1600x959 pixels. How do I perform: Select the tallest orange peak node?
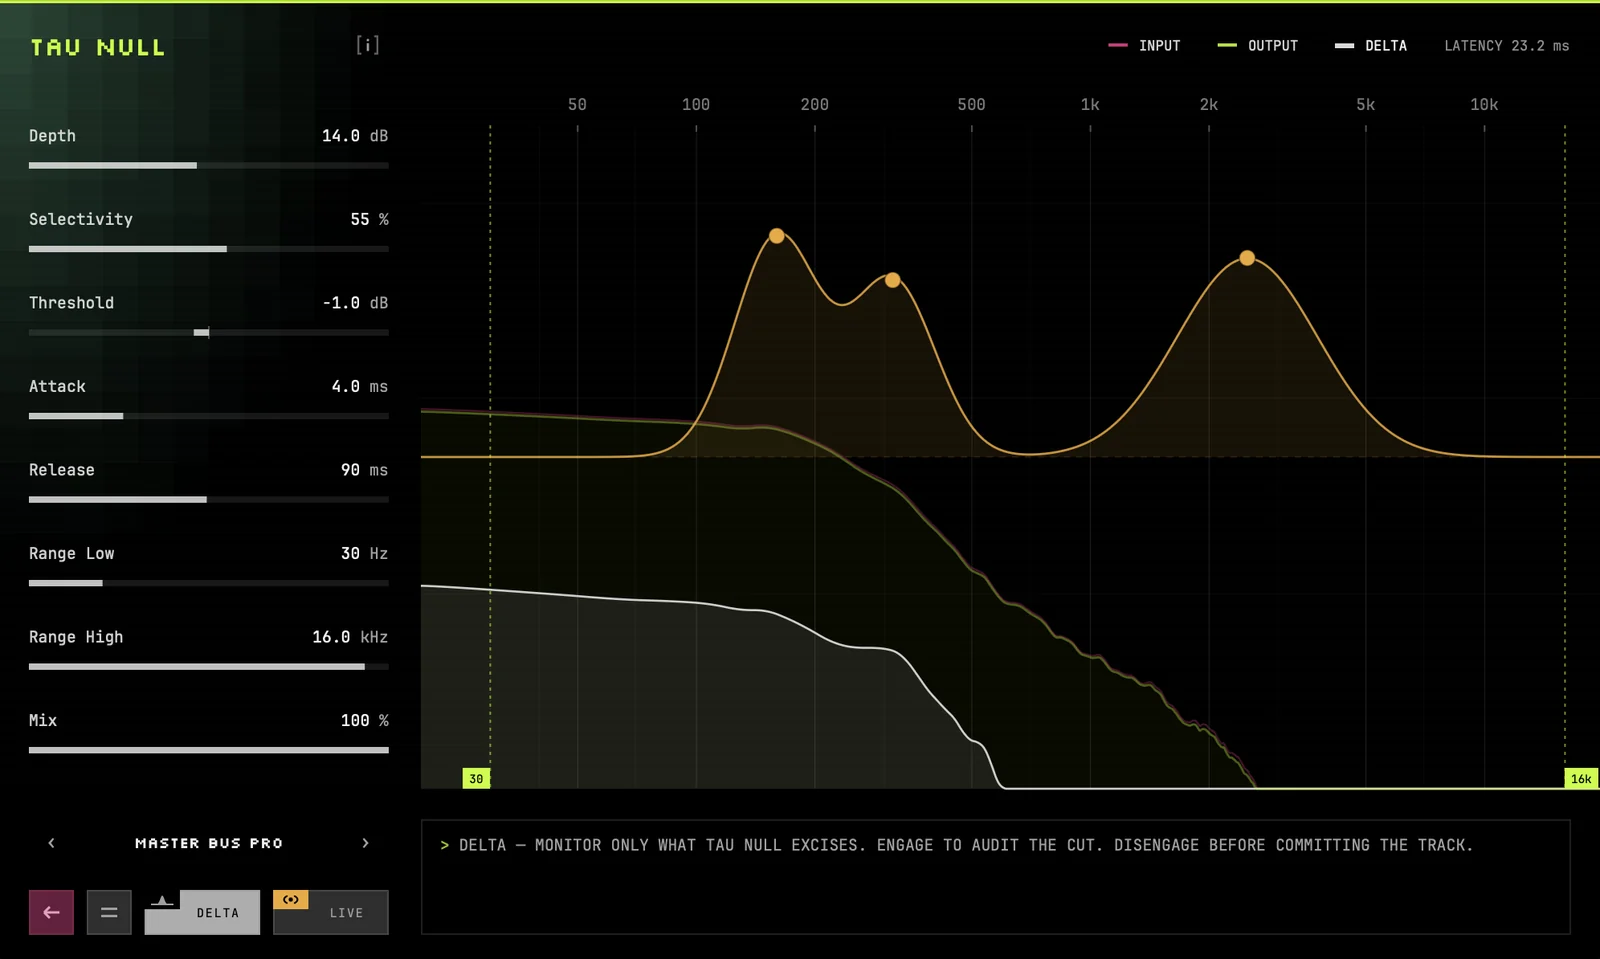[x=777, y=236]
